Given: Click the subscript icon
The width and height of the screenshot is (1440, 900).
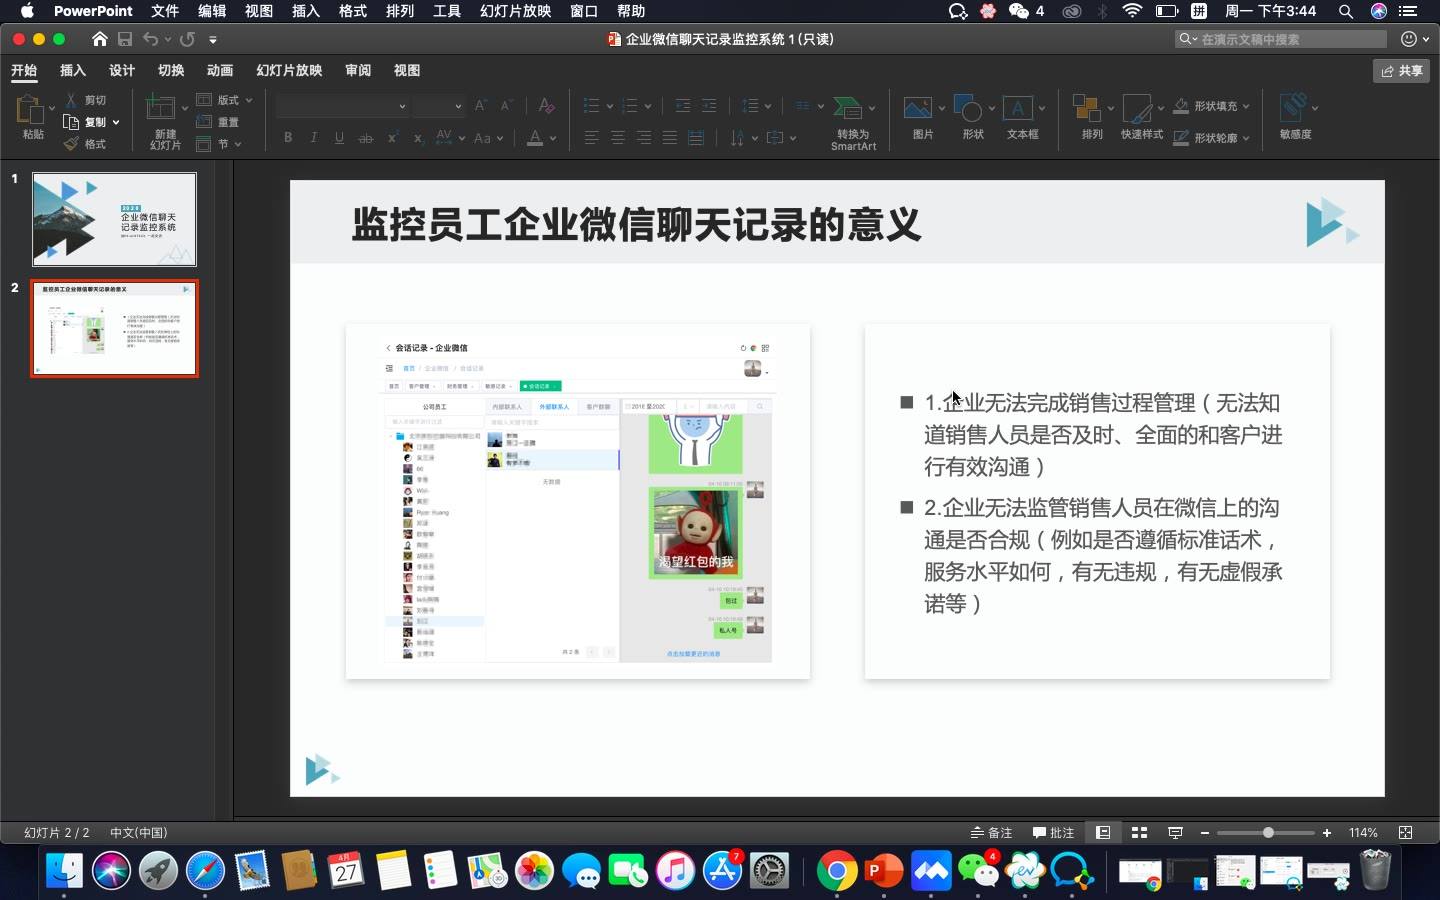Looking at the screenshot, I should (418, 138).
